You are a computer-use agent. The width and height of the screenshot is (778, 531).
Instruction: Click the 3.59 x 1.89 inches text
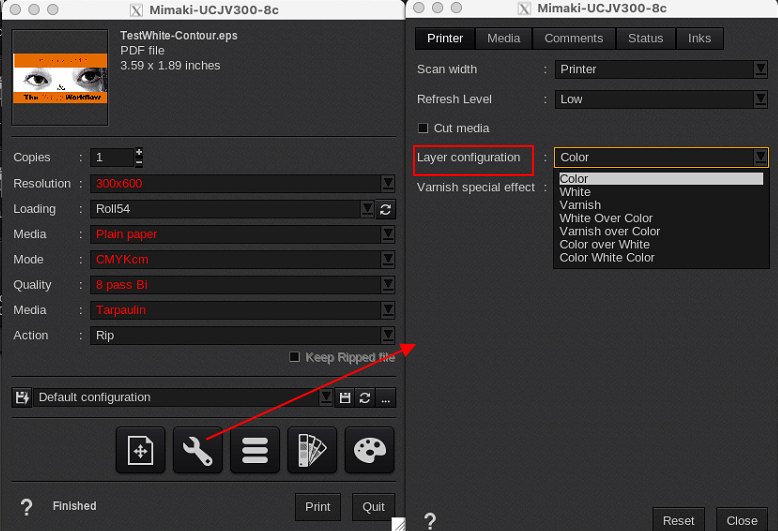[x=170, y=66]
